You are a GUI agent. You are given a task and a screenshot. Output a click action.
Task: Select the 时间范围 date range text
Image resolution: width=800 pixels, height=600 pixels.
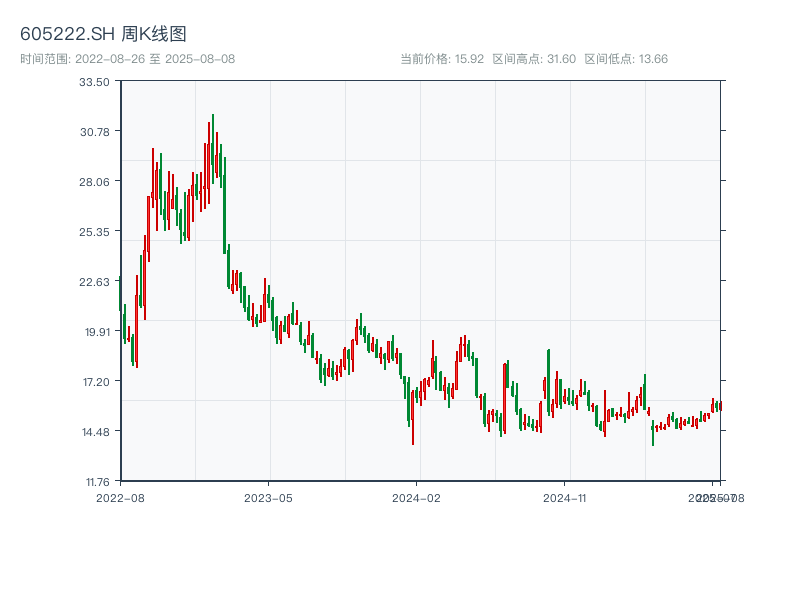(x=127, y=59)
